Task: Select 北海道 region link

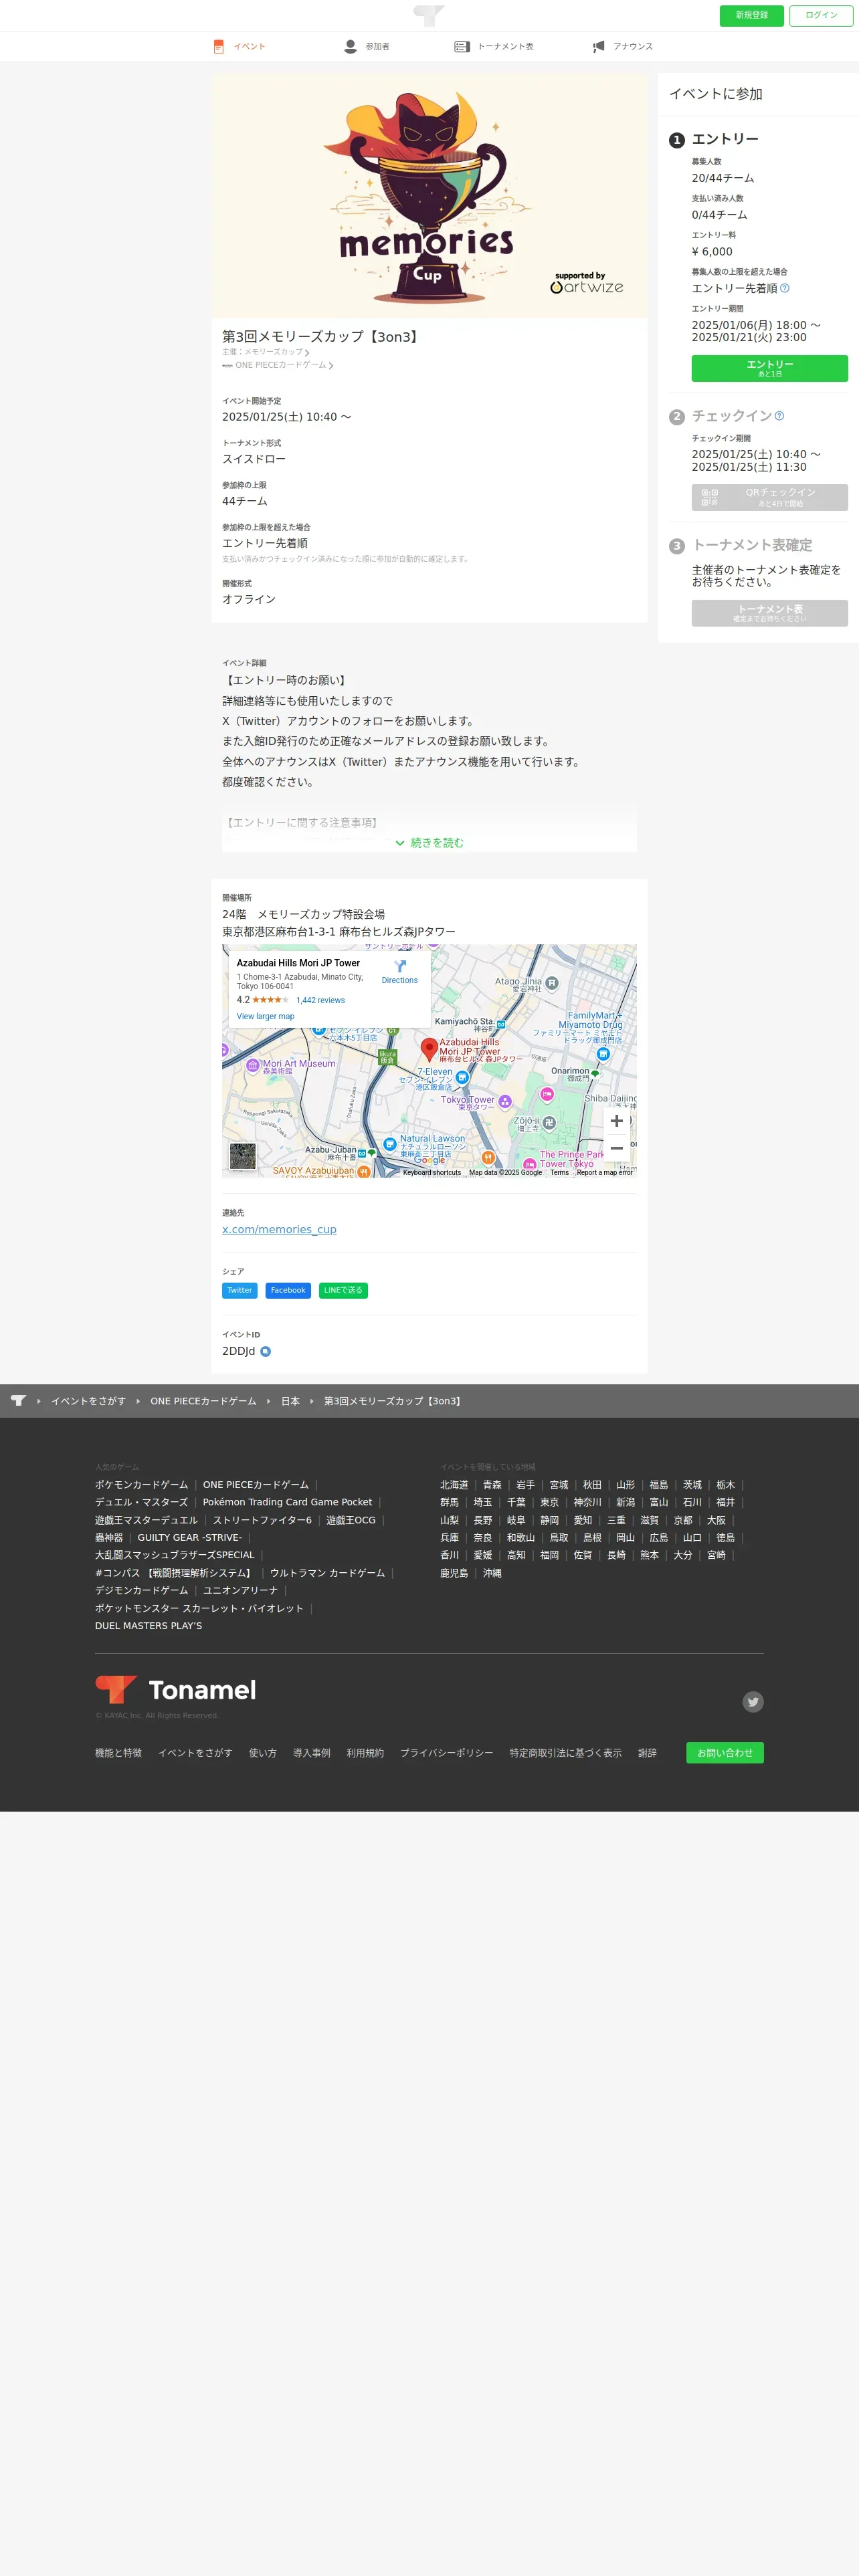Action: (454, 1484)
